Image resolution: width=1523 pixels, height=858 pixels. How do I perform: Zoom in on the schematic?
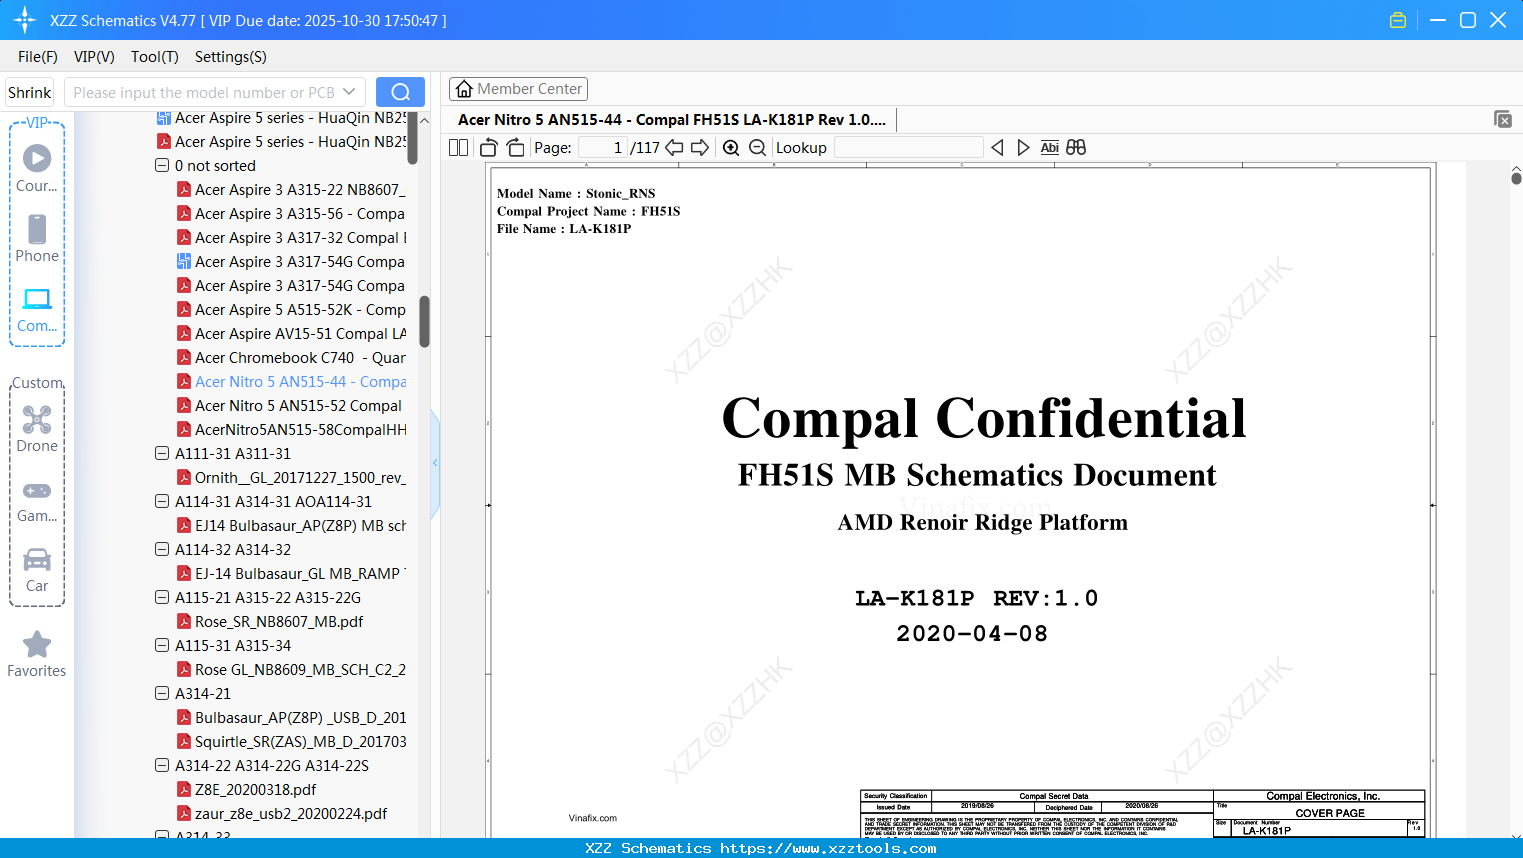click(731, 148)
